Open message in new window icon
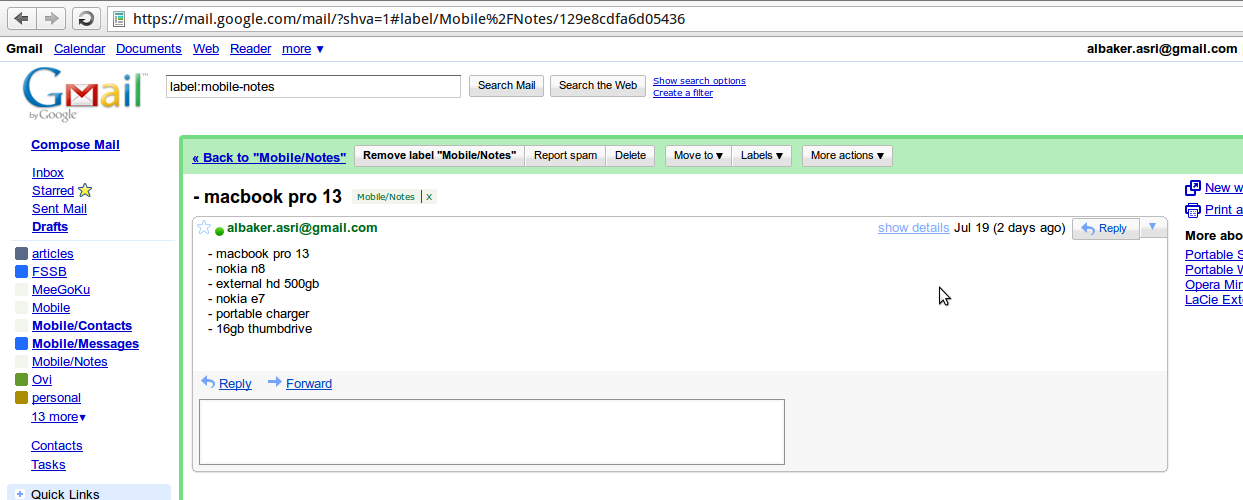This screenshot has height=500, width=1243. [1192, 188]
